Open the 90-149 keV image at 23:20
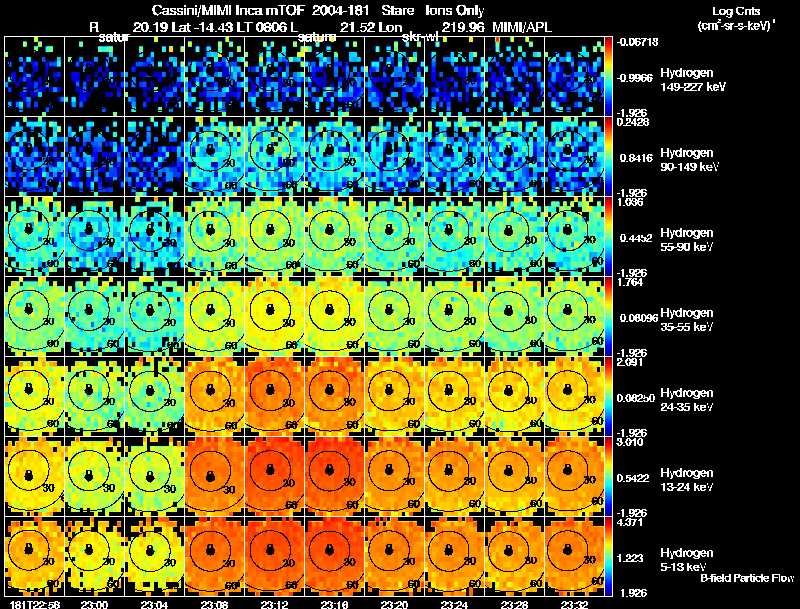The height and width of the screenshot is (609, 800). tap(394, 156)
